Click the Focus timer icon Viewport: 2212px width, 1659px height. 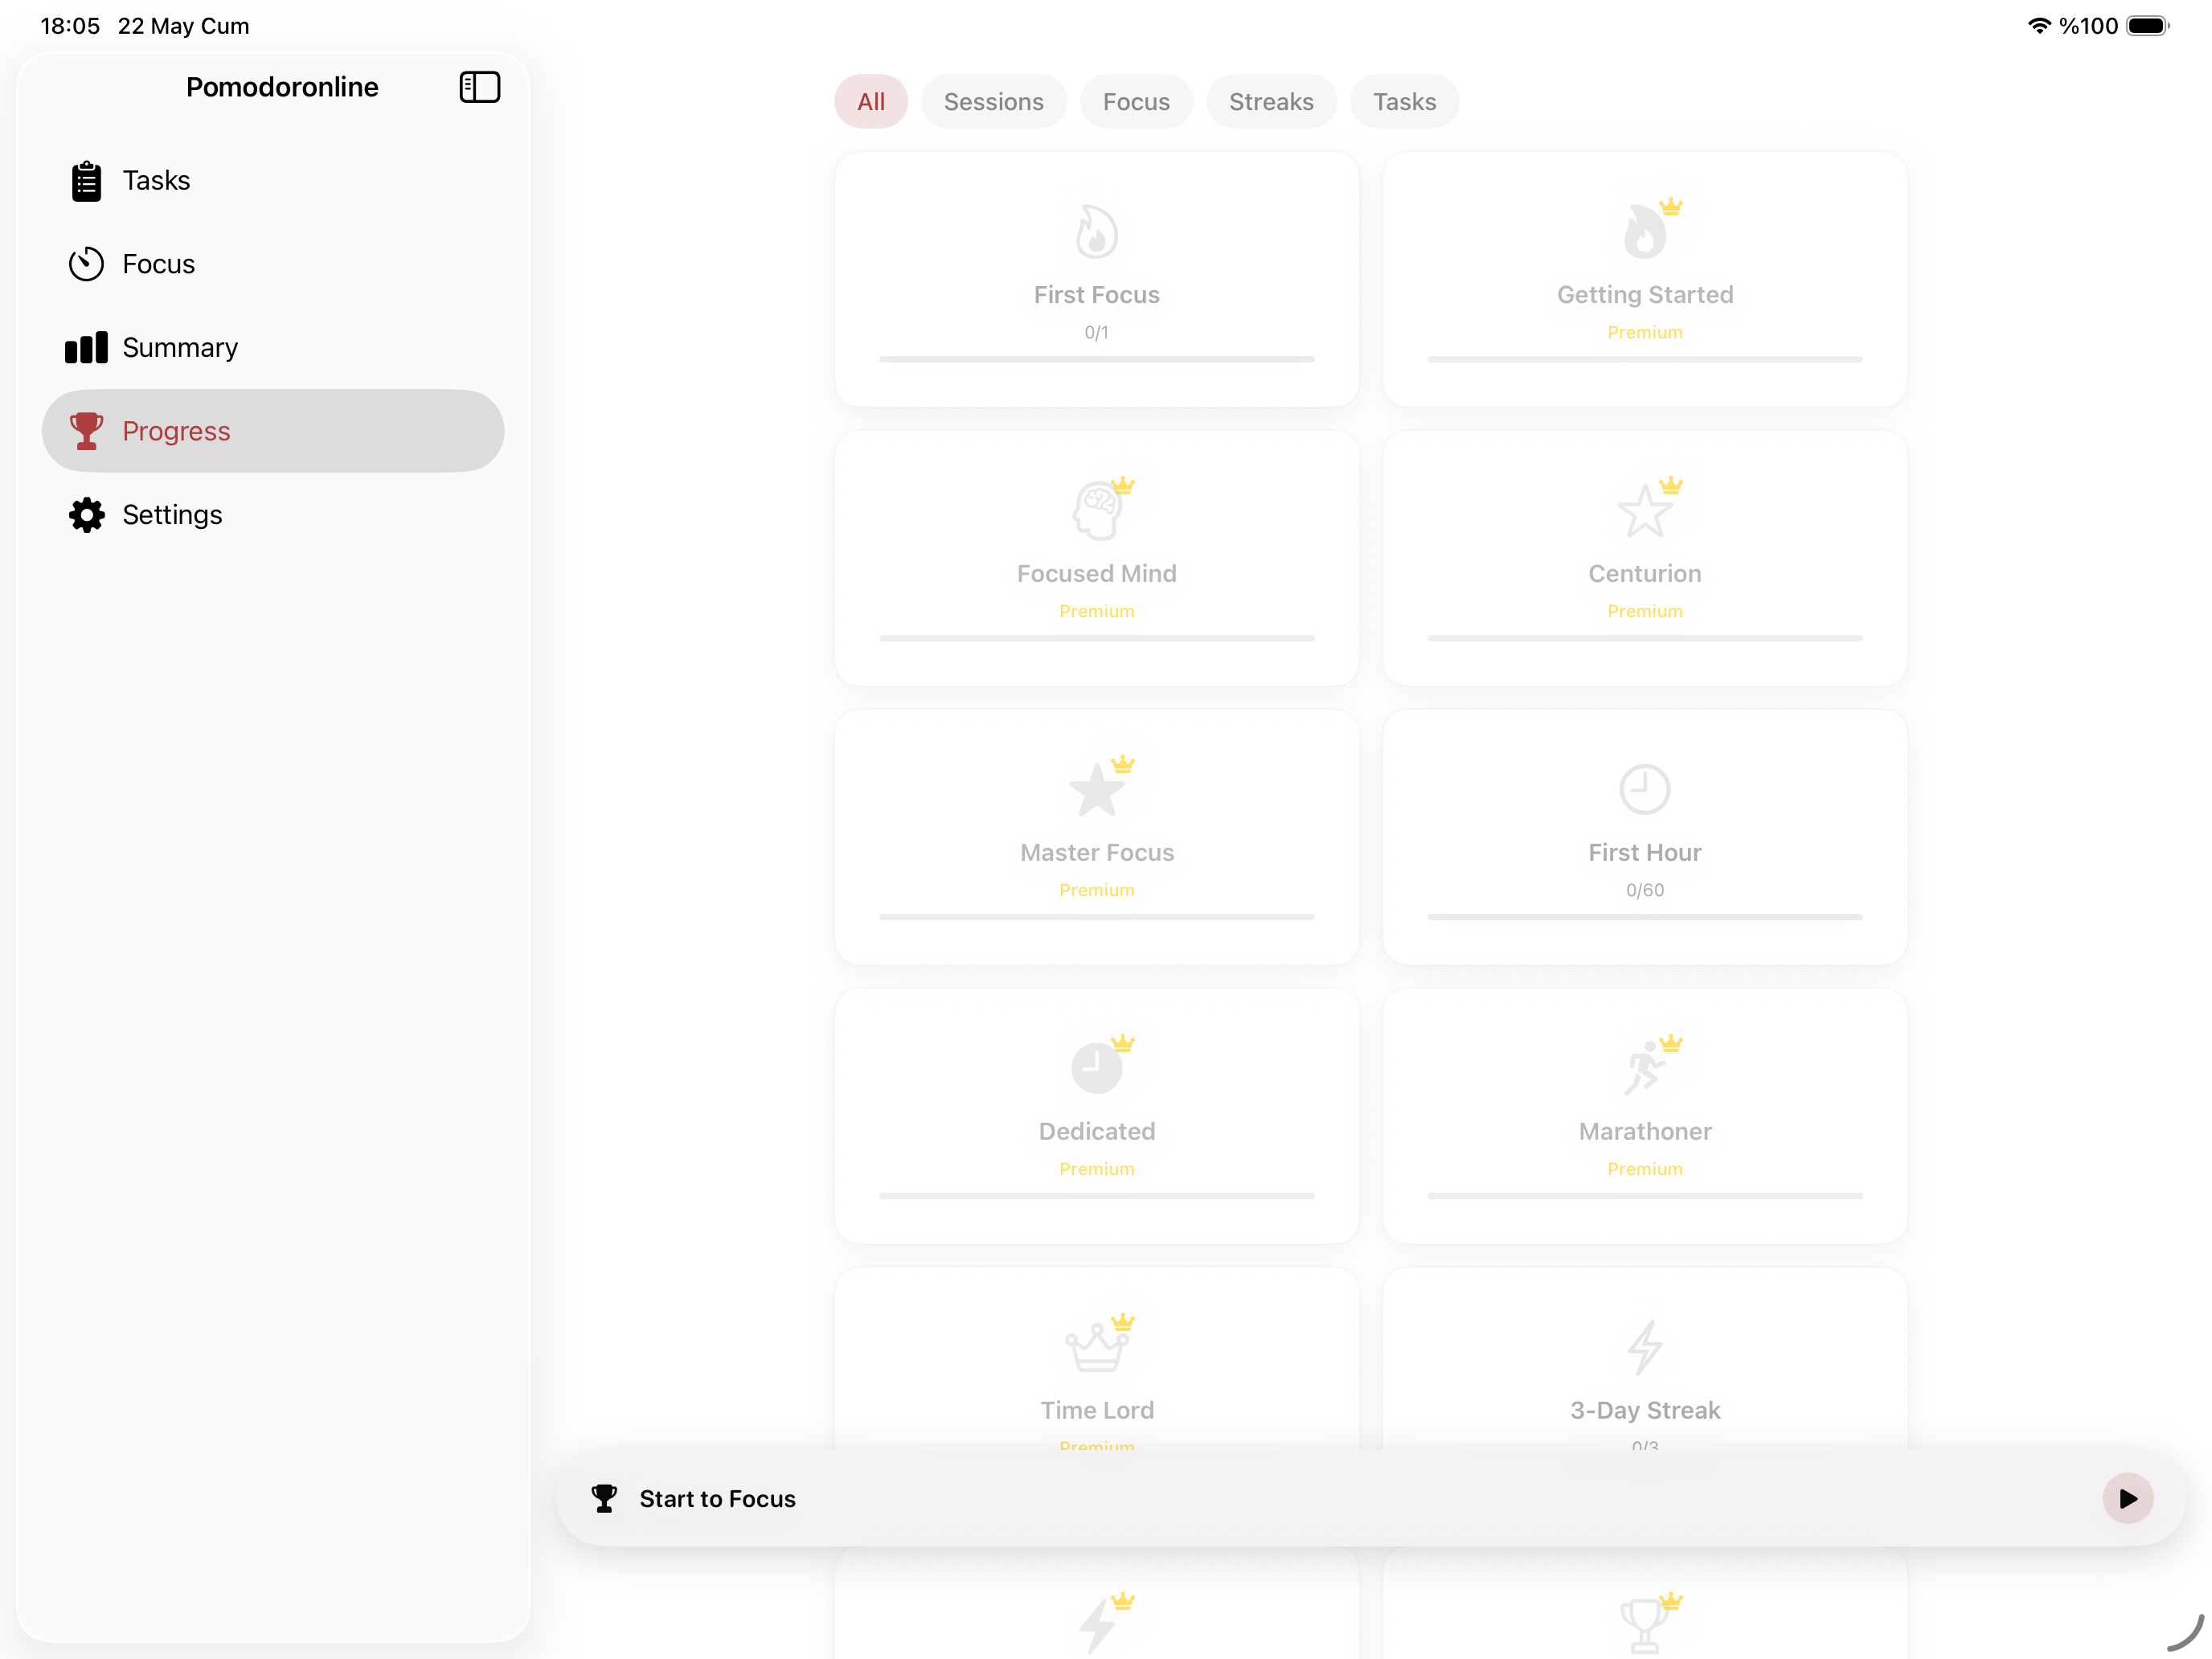point(86,264)
